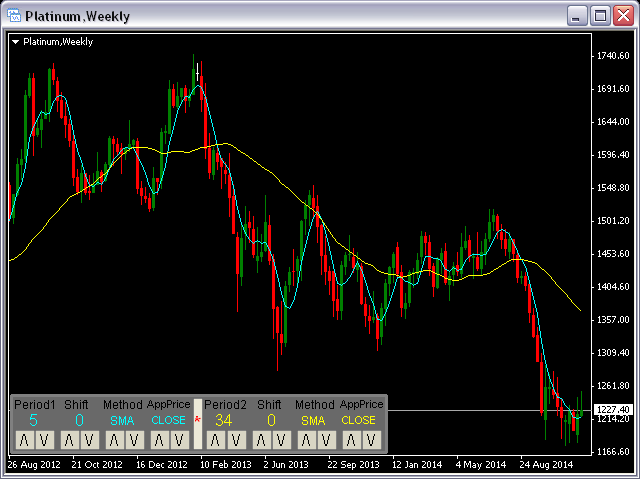
Task: Increase second Shift value using up arrow
Action: click(x=259, y=440)
